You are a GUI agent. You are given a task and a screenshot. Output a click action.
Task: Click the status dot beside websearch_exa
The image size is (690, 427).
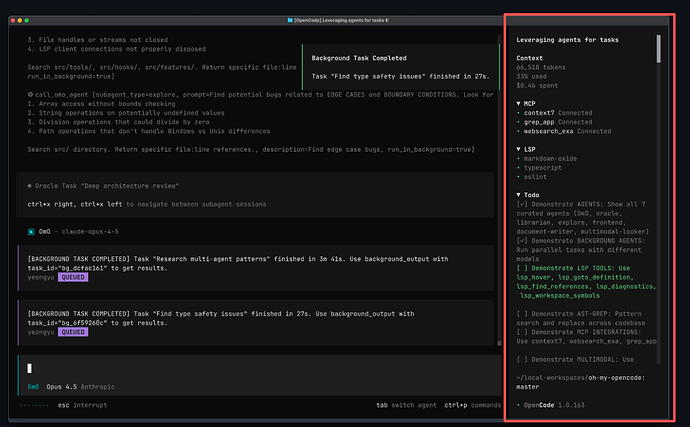coord(518,131)
